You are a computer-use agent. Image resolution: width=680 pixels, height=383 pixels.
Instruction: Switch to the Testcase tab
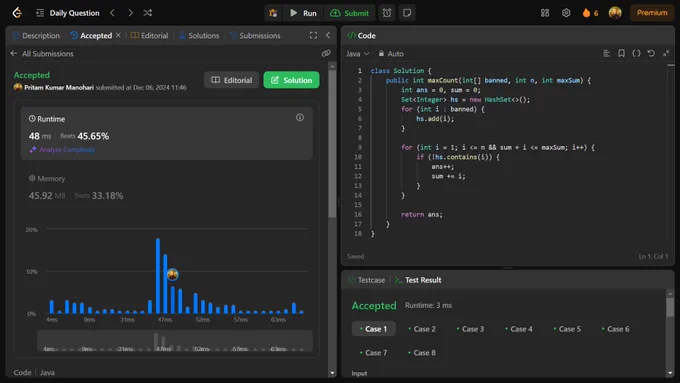(366, 280)
